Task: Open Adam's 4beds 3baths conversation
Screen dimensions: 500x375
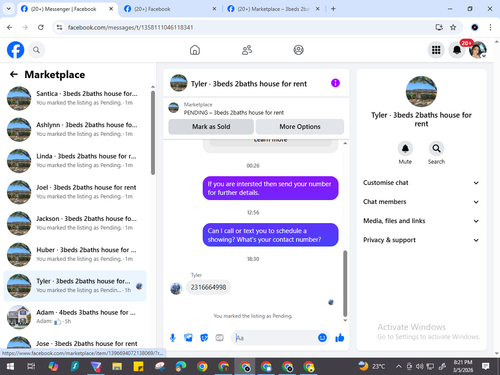Action: (75, 317)
